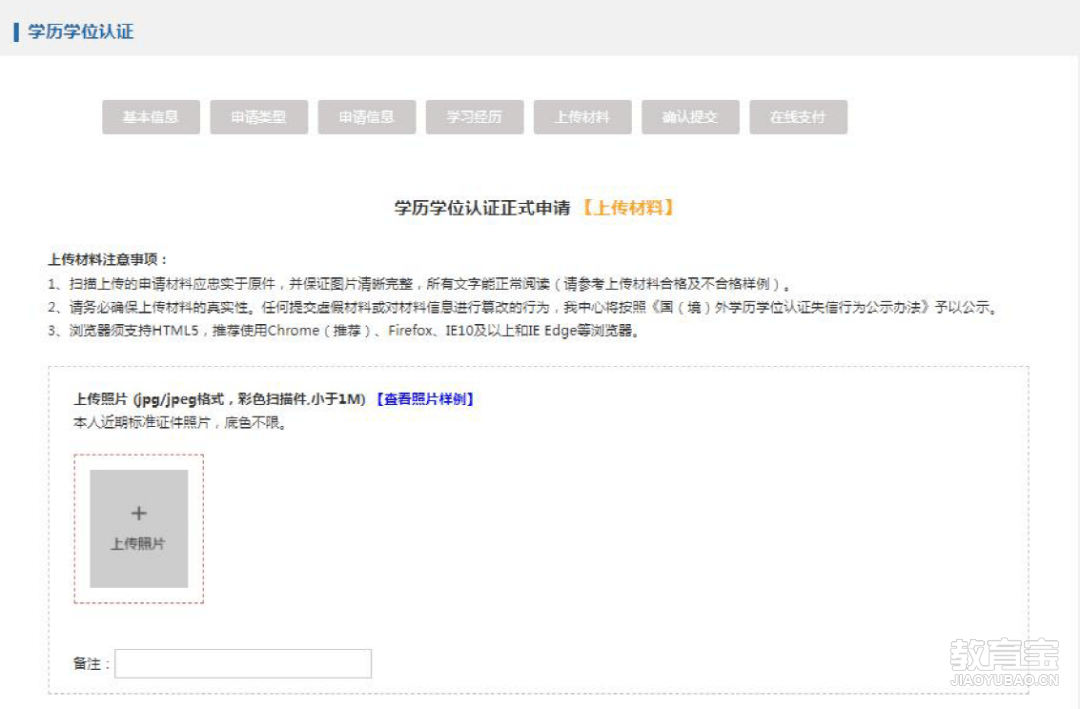Click the plus icon to upload photo
The height and width of the screenshot is (709, 1080).
138,513
